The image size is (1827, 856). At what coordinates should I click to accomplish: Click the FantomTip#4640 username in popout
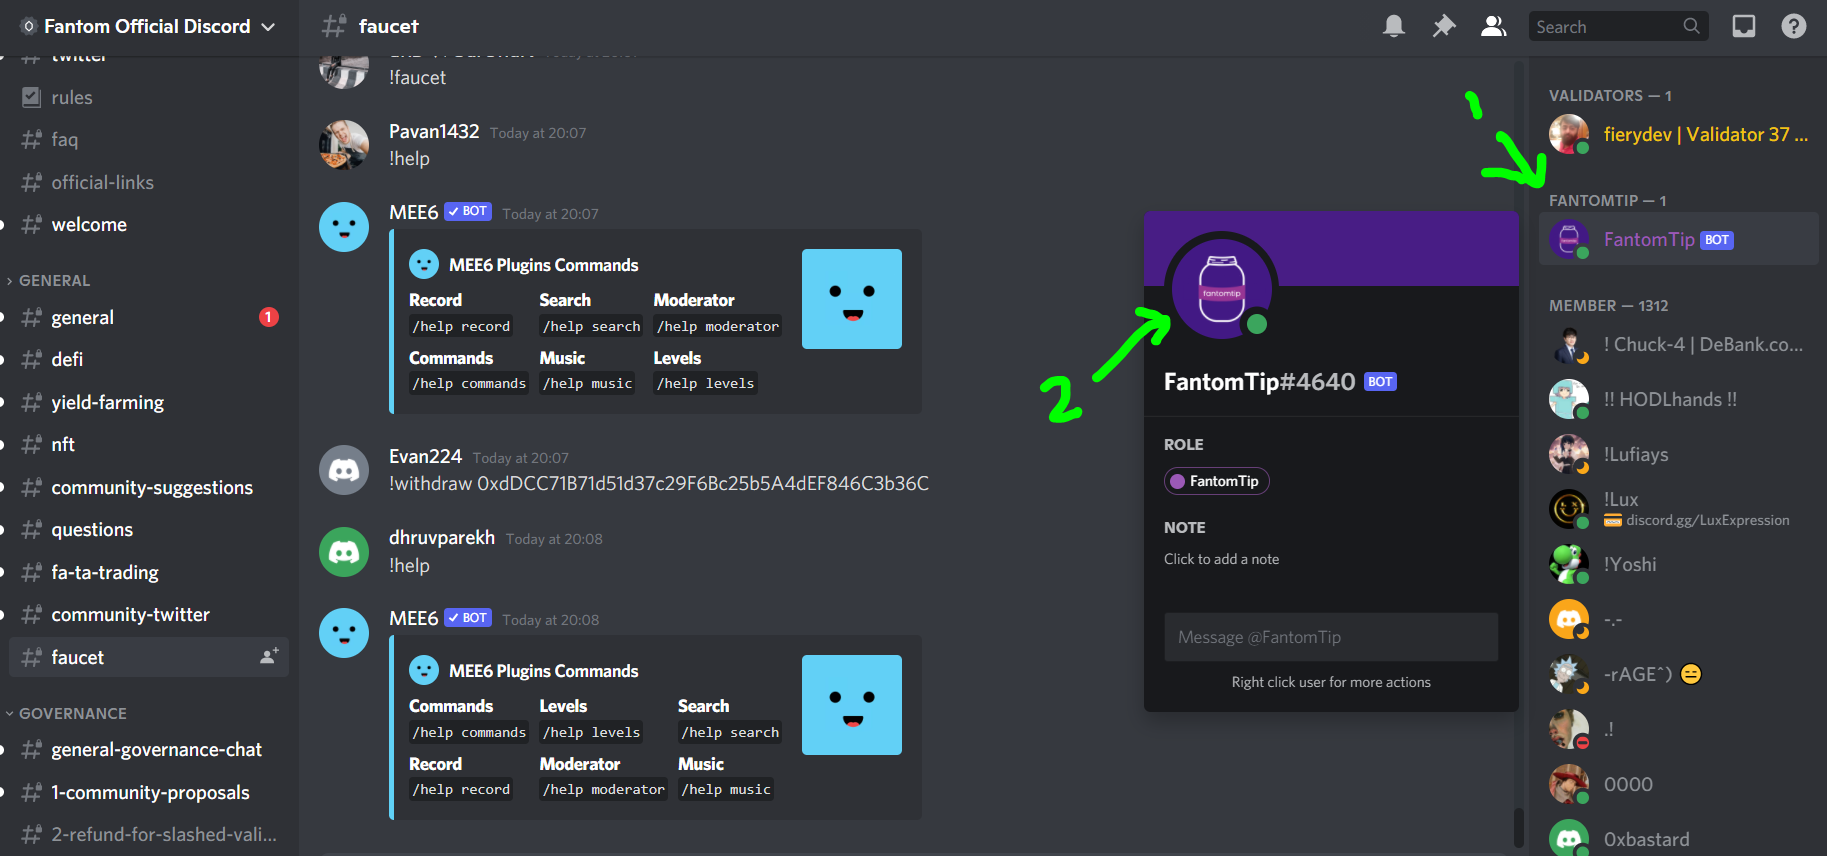1260,382
